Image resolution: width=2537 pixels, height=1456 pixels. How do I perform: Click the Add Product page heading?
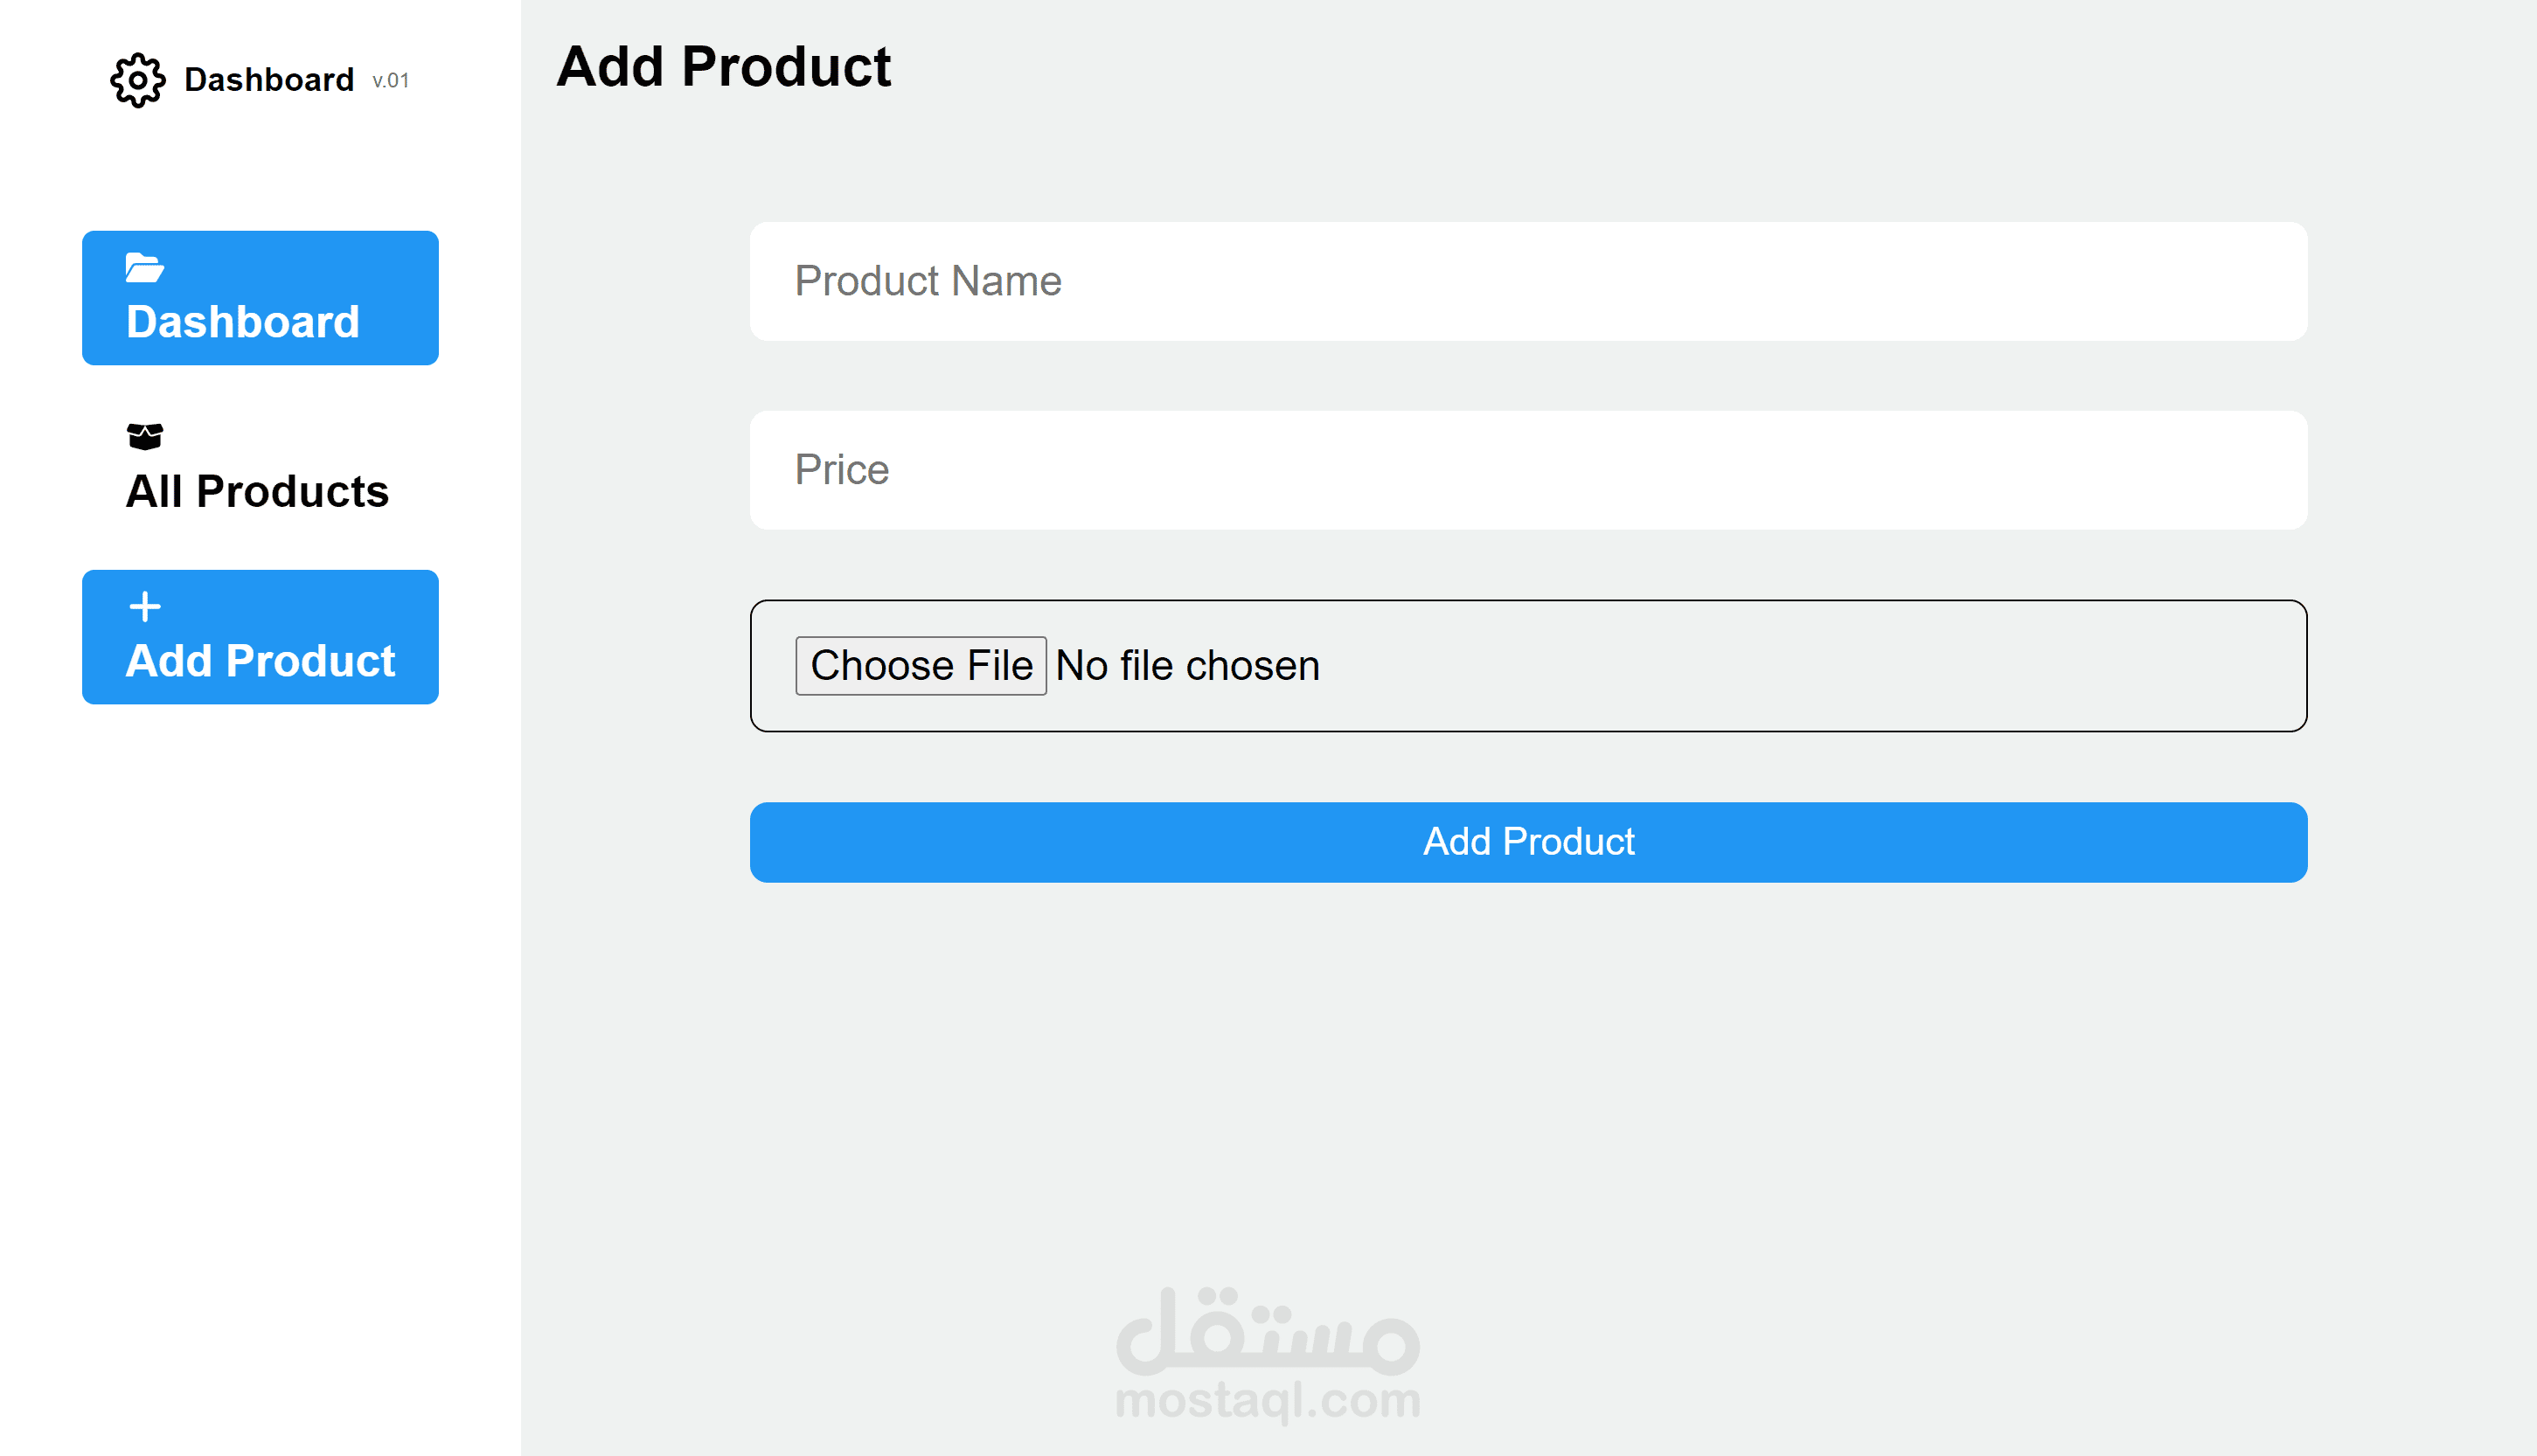(x=723, y=67)
